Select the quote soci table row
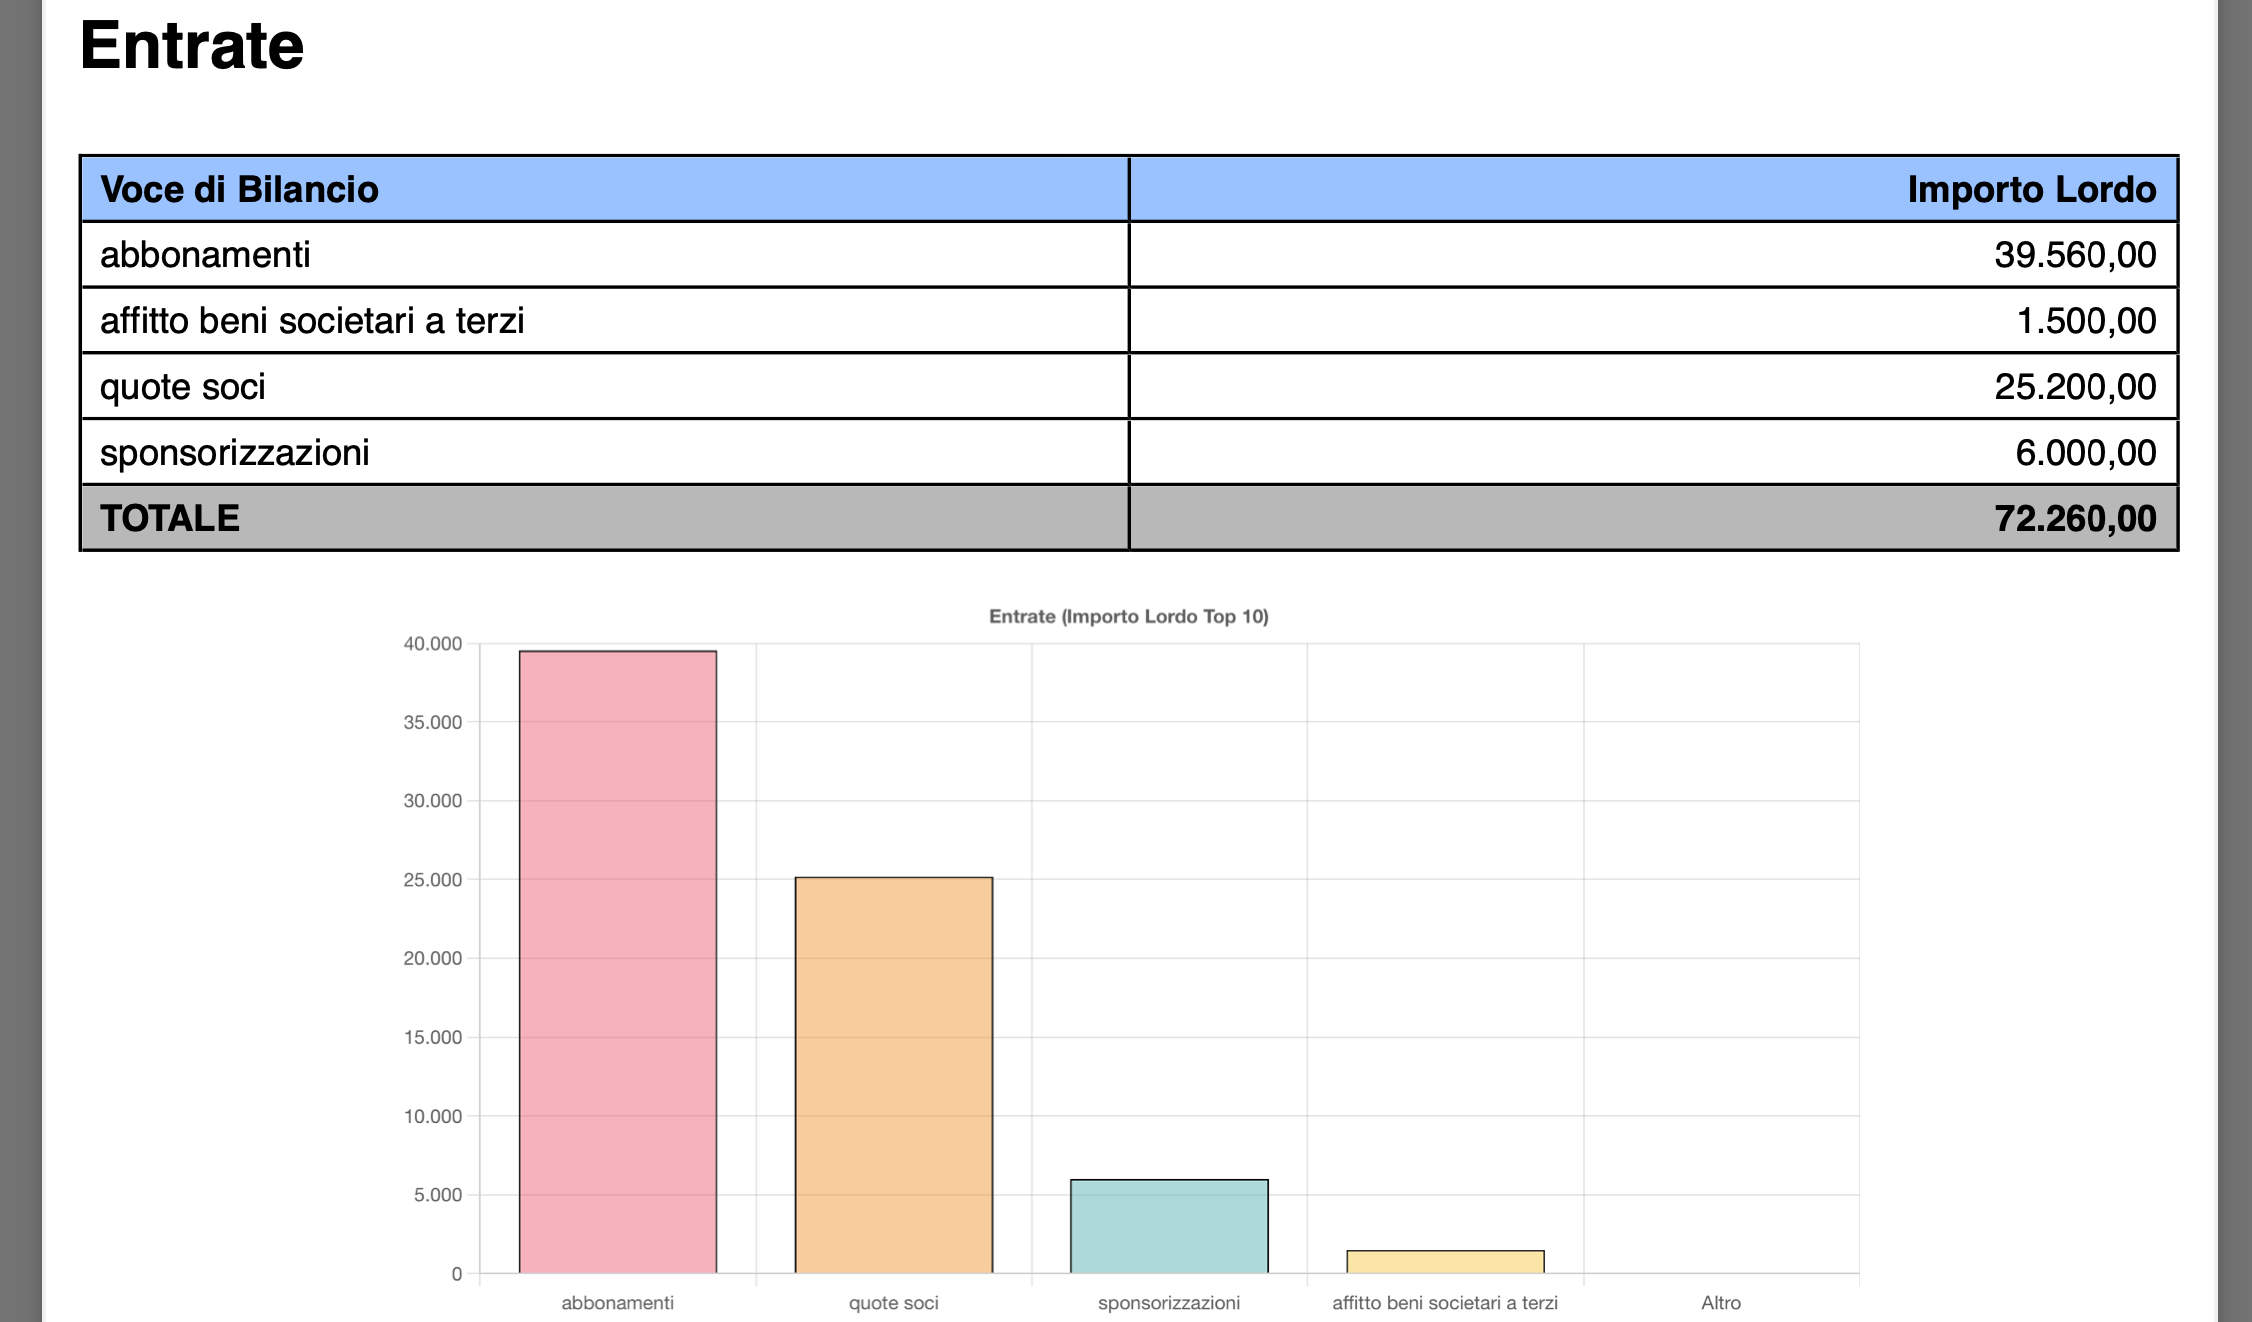The width and height of the screenshot is (2252, 1322). click(x=183, y=387)
